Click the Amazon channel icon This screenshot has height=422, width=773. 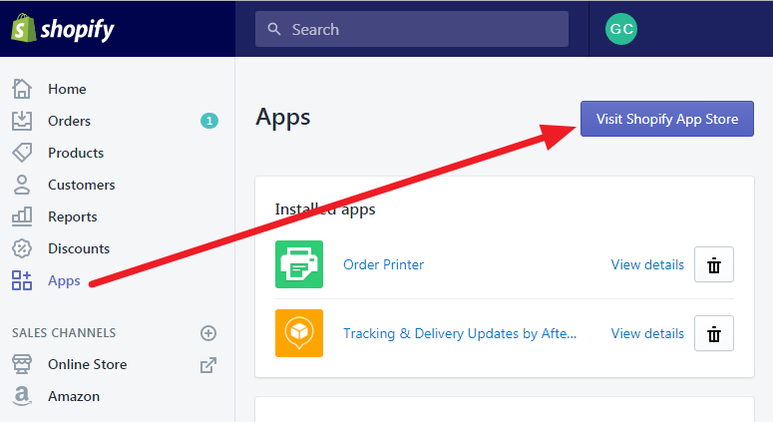coord(22,396)
